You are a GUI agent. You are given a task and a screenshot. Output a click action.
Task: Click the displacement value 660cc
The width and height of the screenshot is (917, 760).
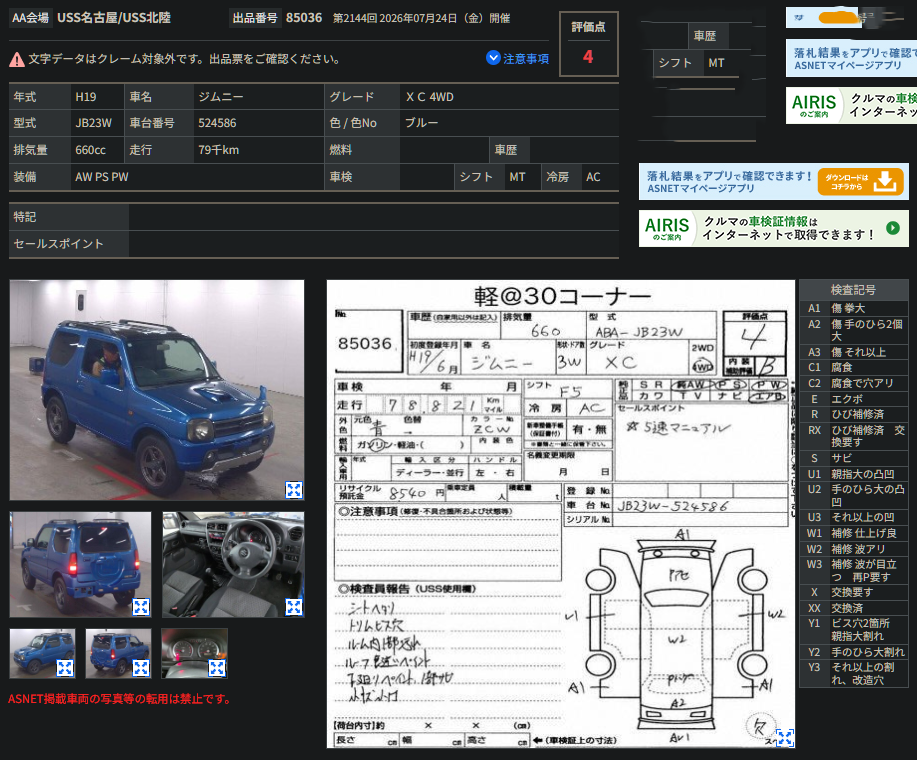tap(91, 150)
